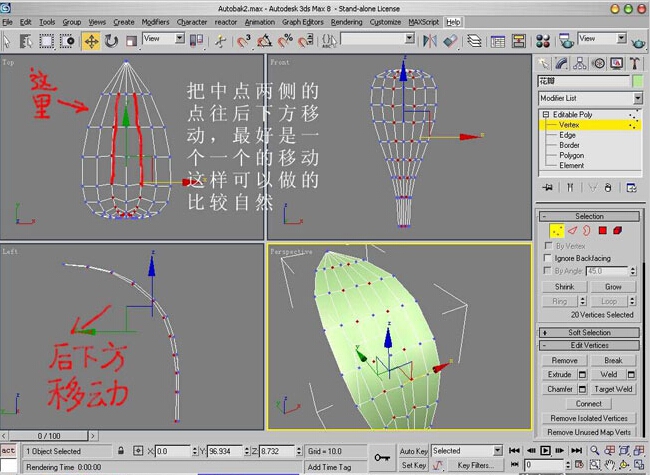Image resolution: width=650 pixels, height=475 pixels.
Task: Switch to Modify command panel
Action: 561,63
